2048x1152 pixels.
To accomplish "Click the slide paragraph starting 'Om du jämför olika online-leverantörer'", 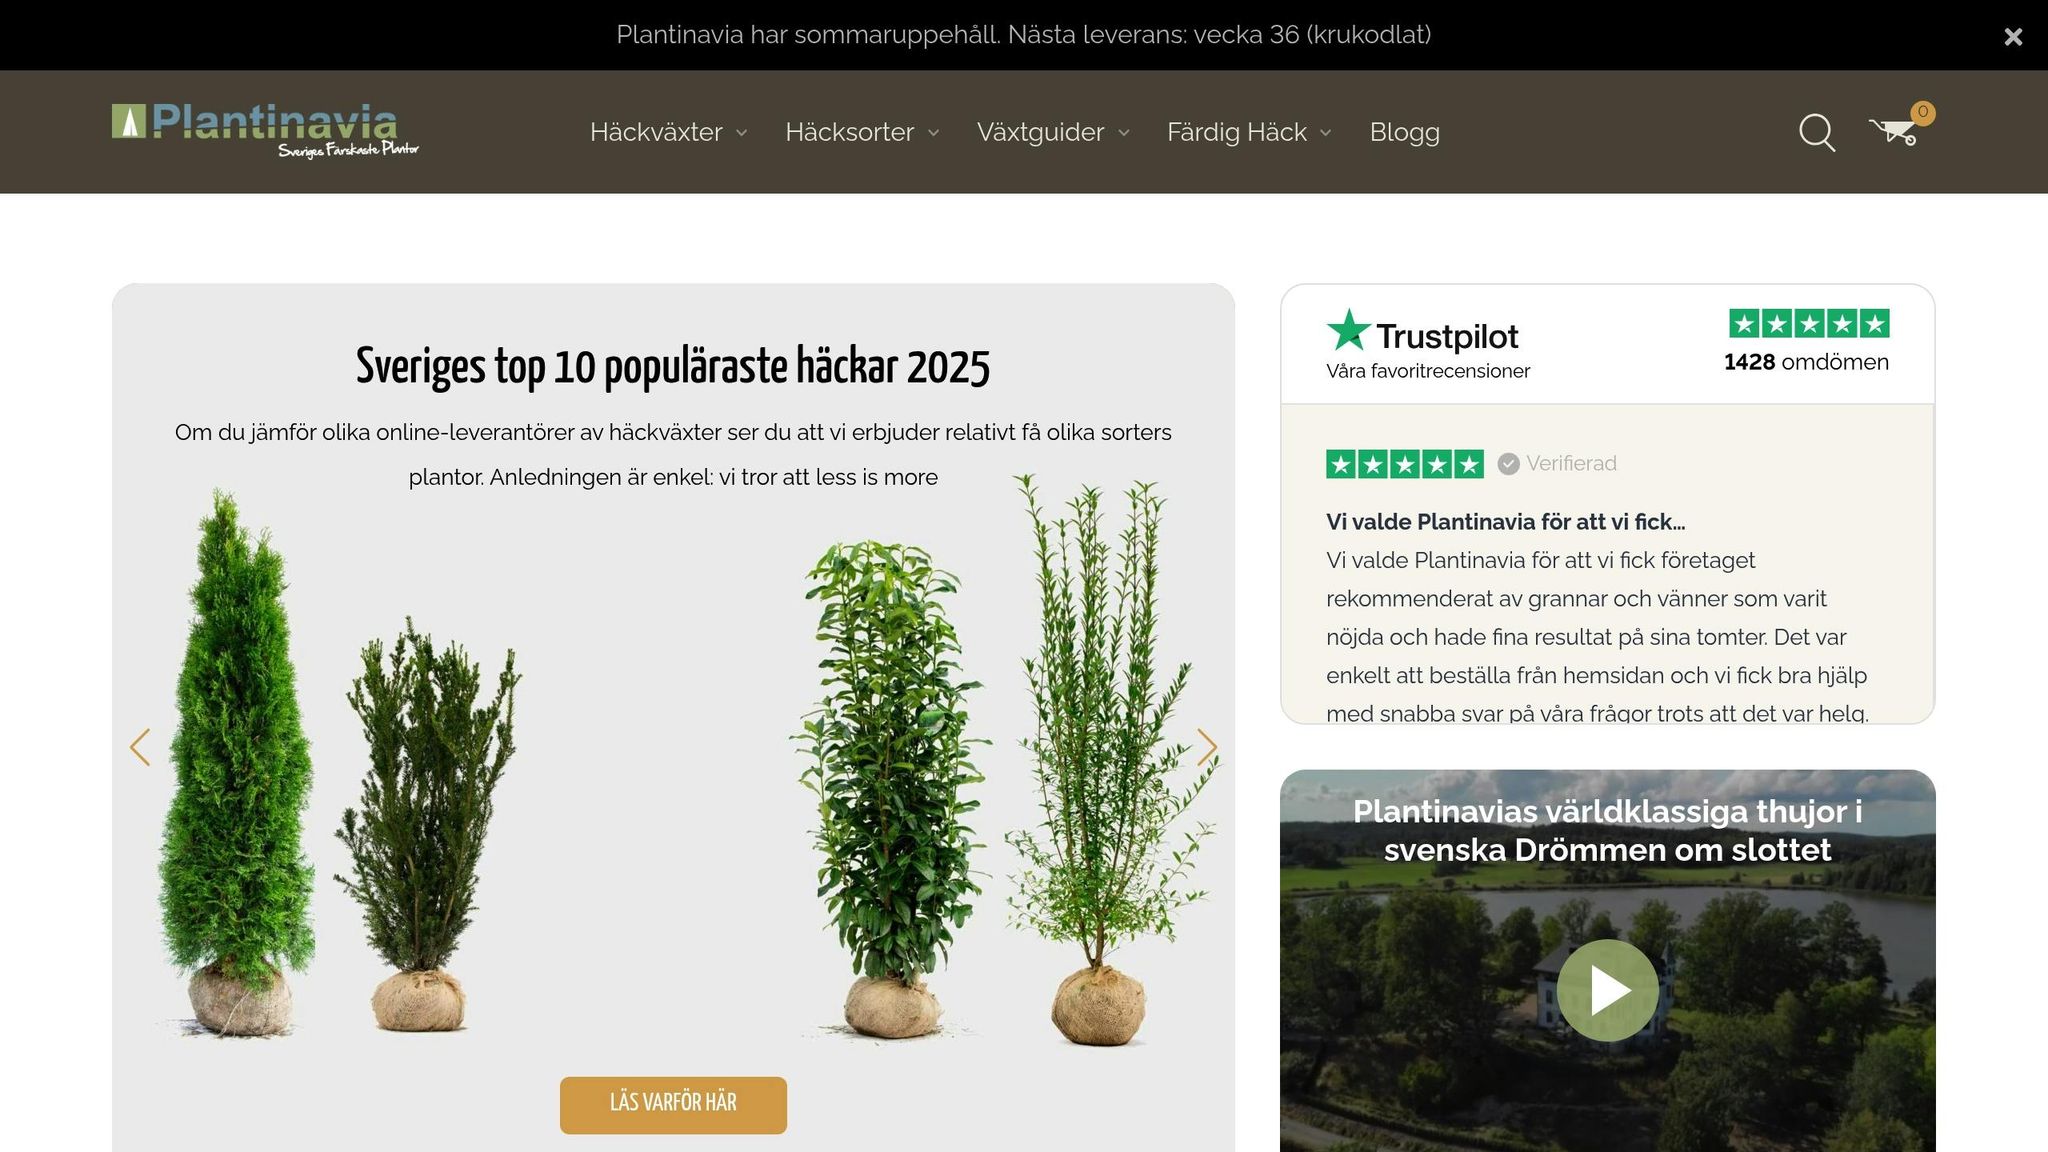I will pos(673,454).
